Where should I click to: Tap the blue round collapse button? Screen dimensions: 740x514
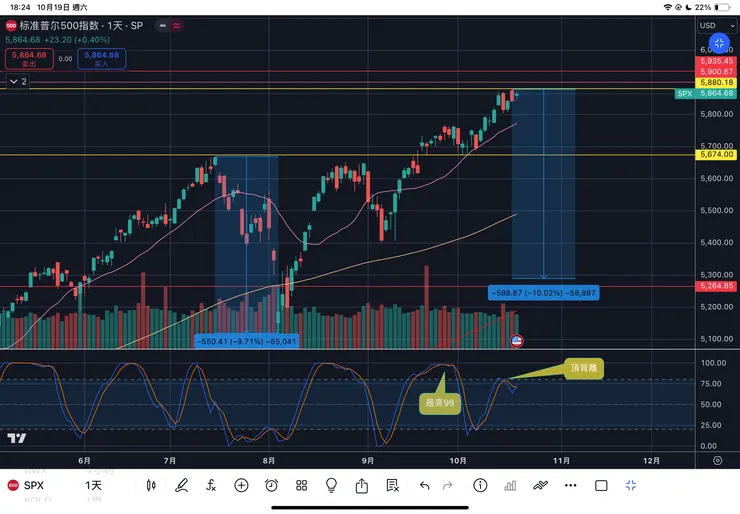tap(719, 44)
